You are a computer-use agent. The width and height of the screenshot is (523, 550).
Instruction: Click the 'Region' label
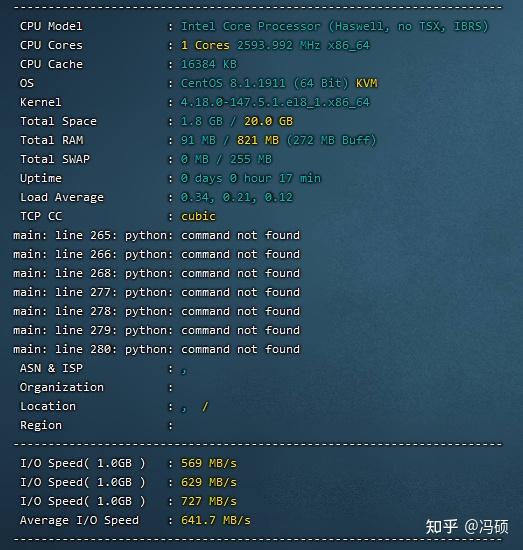[41, 425]
